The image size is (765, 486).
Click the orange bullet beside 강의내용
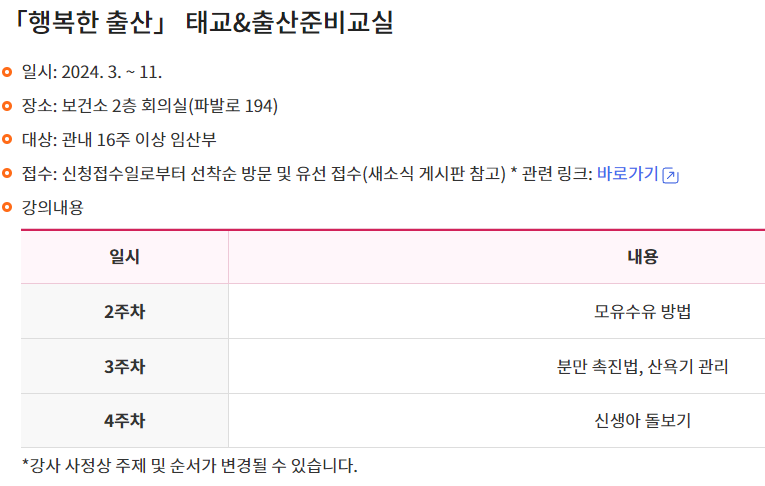(7, 207)
